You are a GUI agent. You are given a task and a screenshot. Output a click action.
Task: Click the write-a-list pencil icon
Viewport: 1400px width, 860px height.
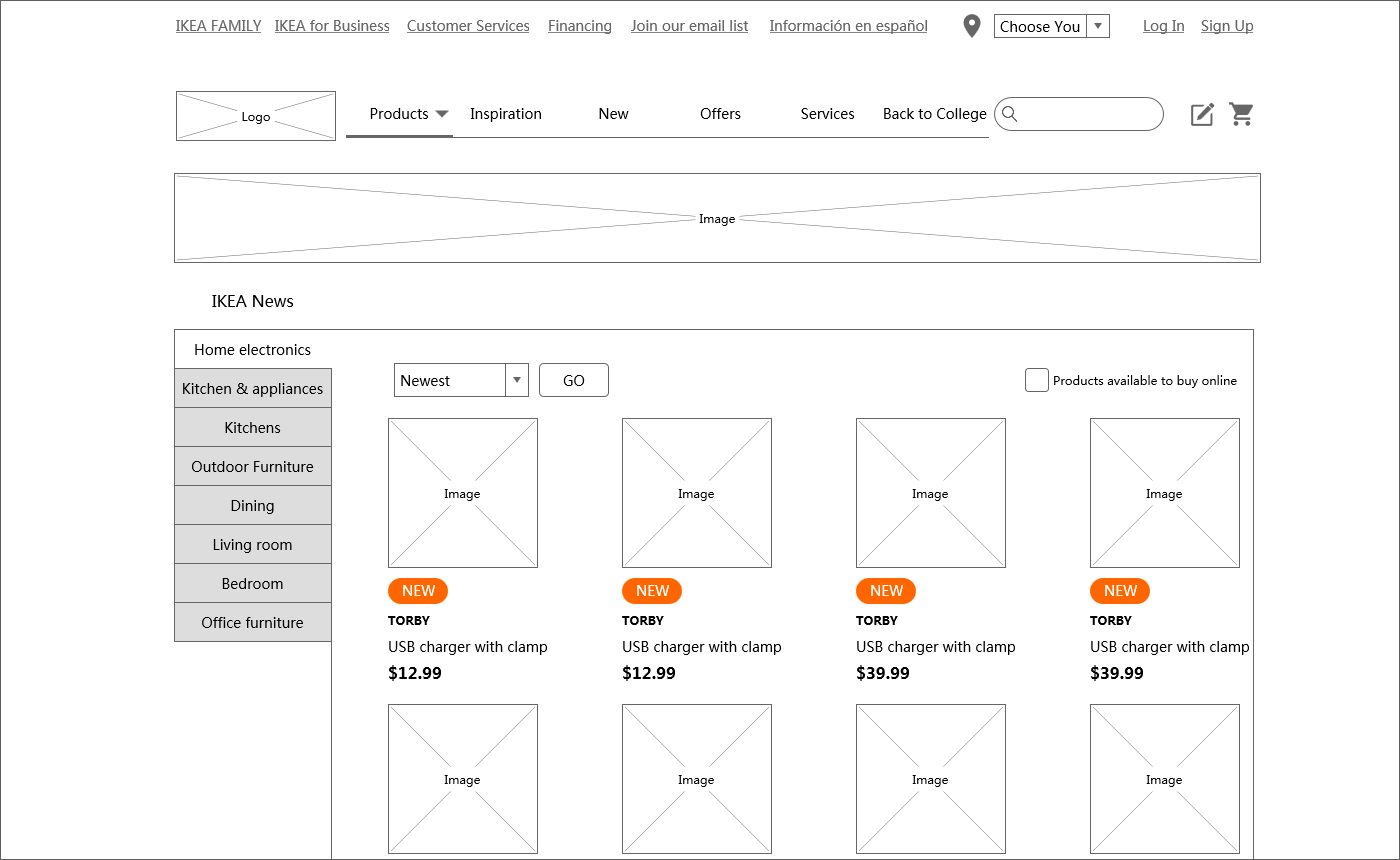(x=1201, y=114)
